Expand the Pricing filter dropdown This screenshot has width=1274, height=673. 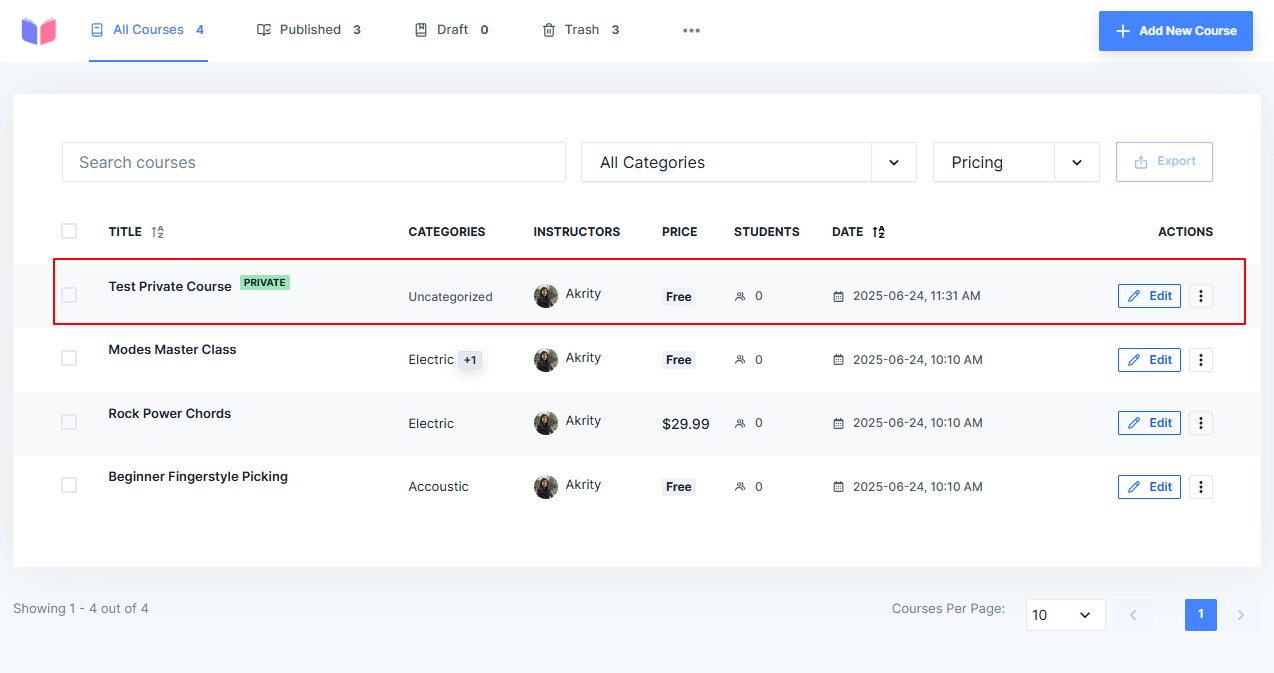click(1016, 162)
